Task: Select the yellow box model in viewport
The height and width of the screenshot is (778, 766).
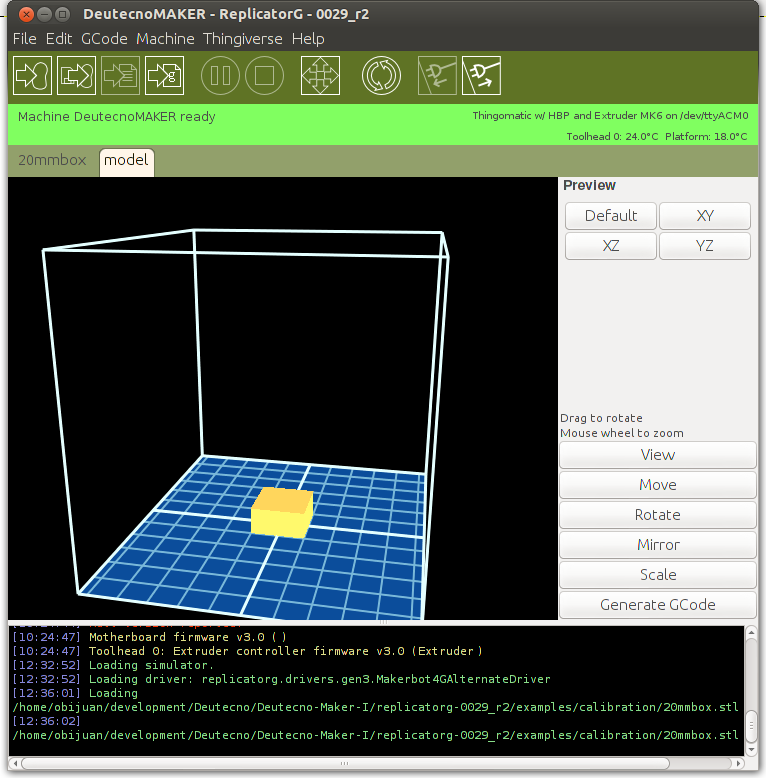Action: point(281,513)
